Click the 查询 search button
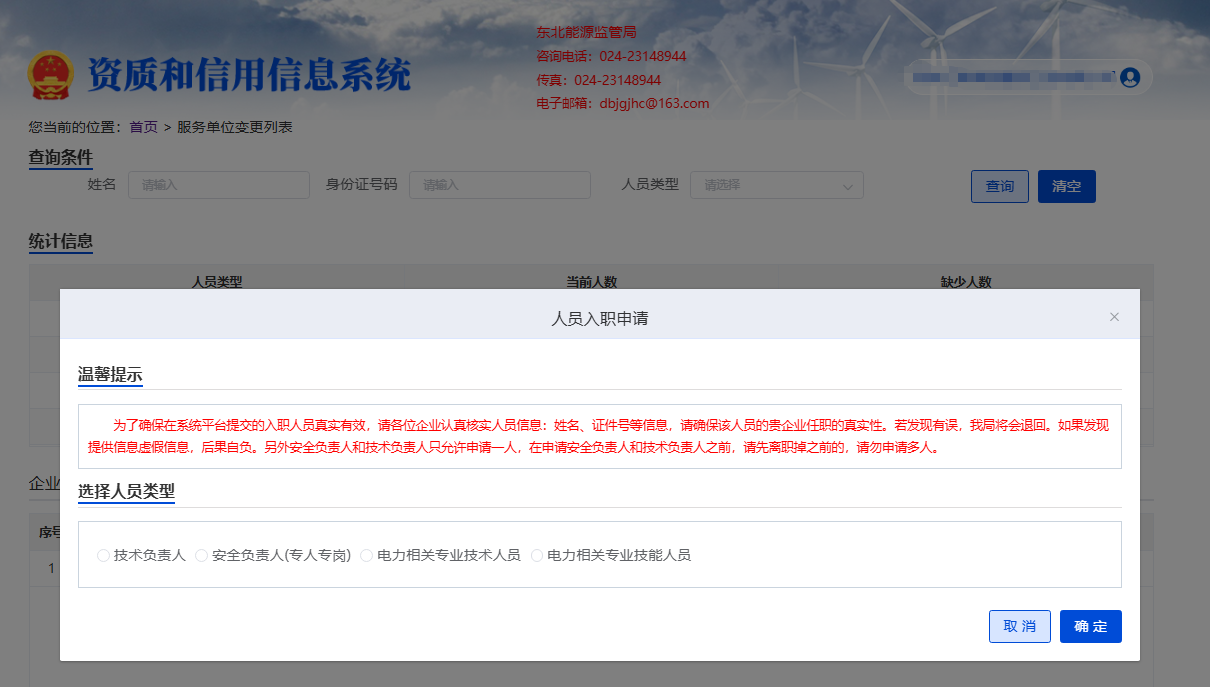1210x687 pixels. pyautogui.click(x=999, y=187)
